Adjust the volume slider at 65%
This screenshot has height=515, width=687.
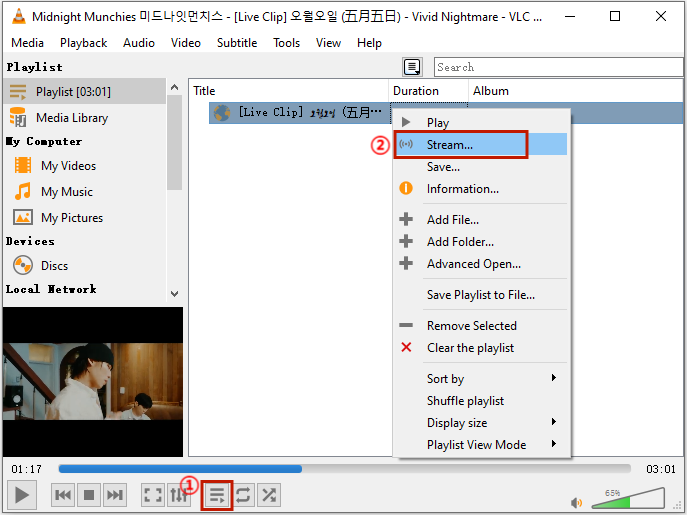(628, 497)
